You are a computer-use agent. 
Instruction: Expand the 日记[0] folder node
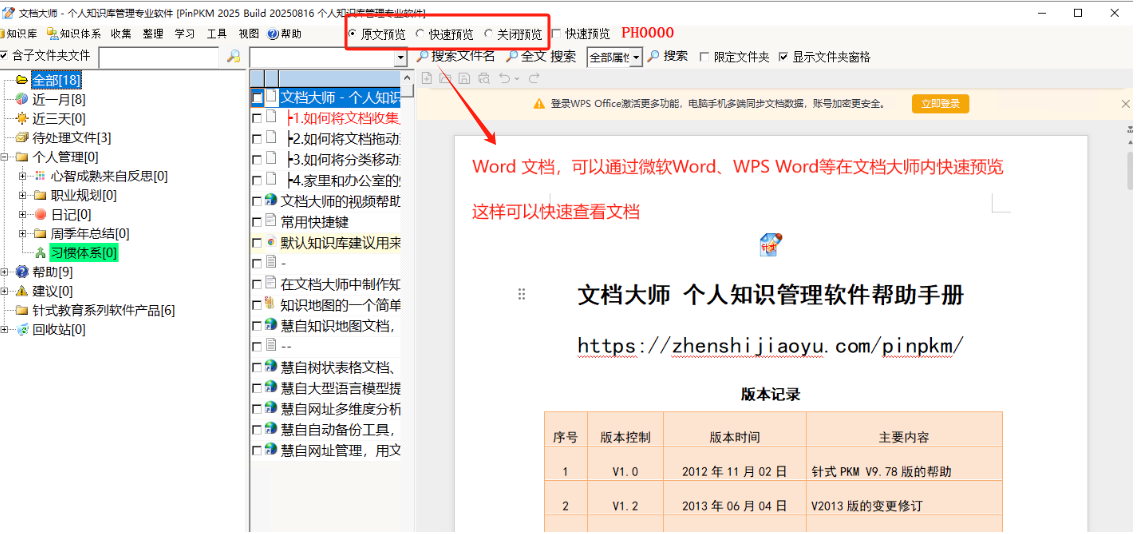(24, 214)
